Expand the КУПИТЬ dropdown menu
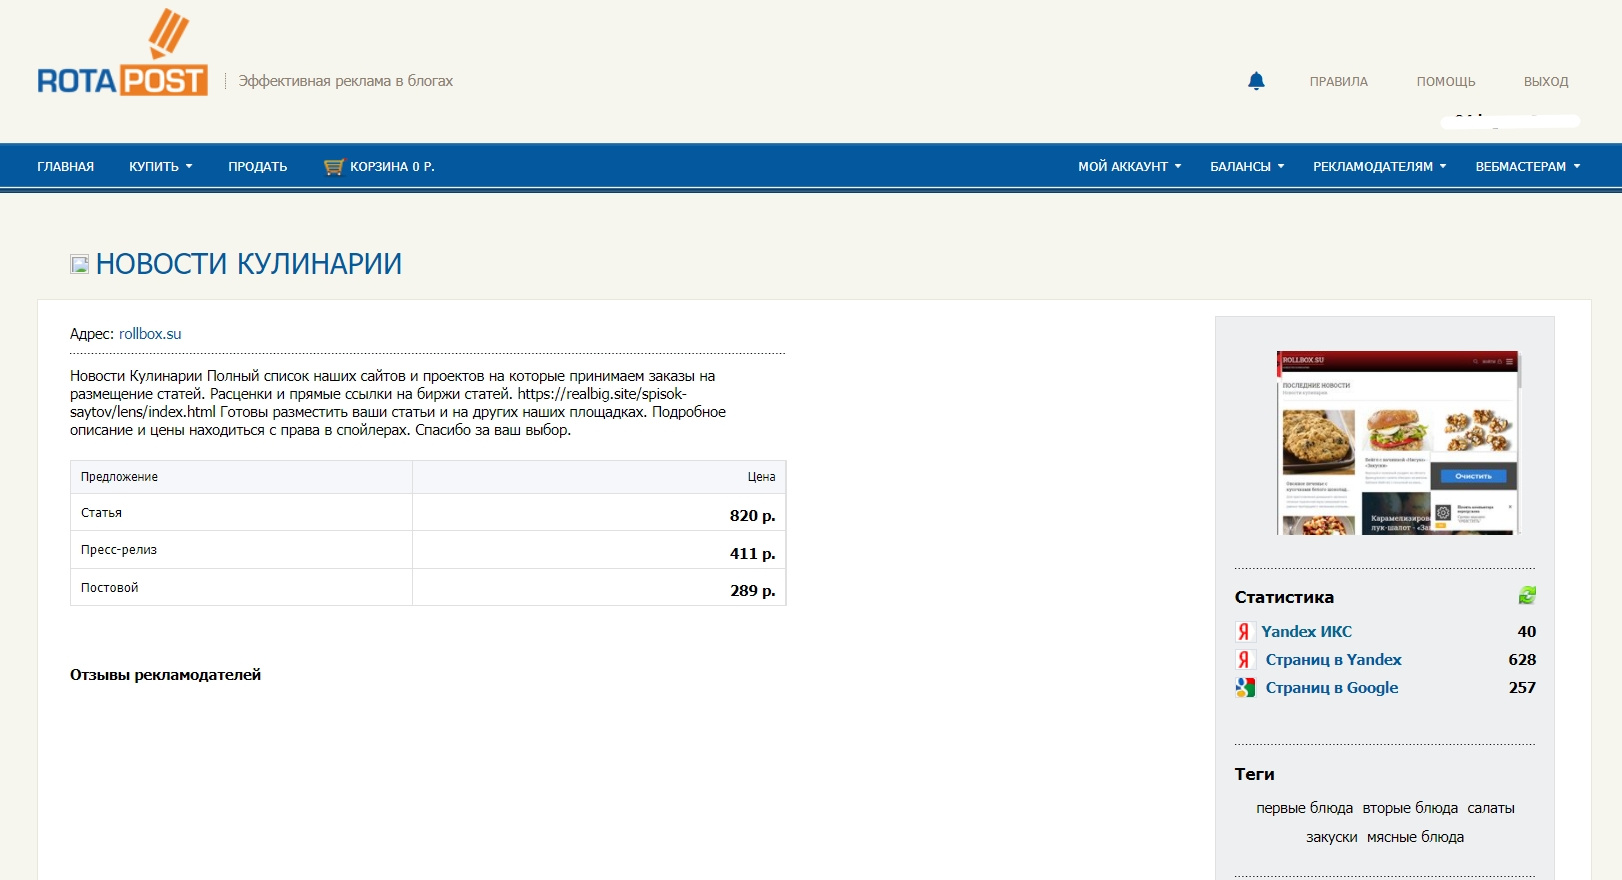Image resolution: width=1622 pixels, height=880 pixels. [160, 167]
